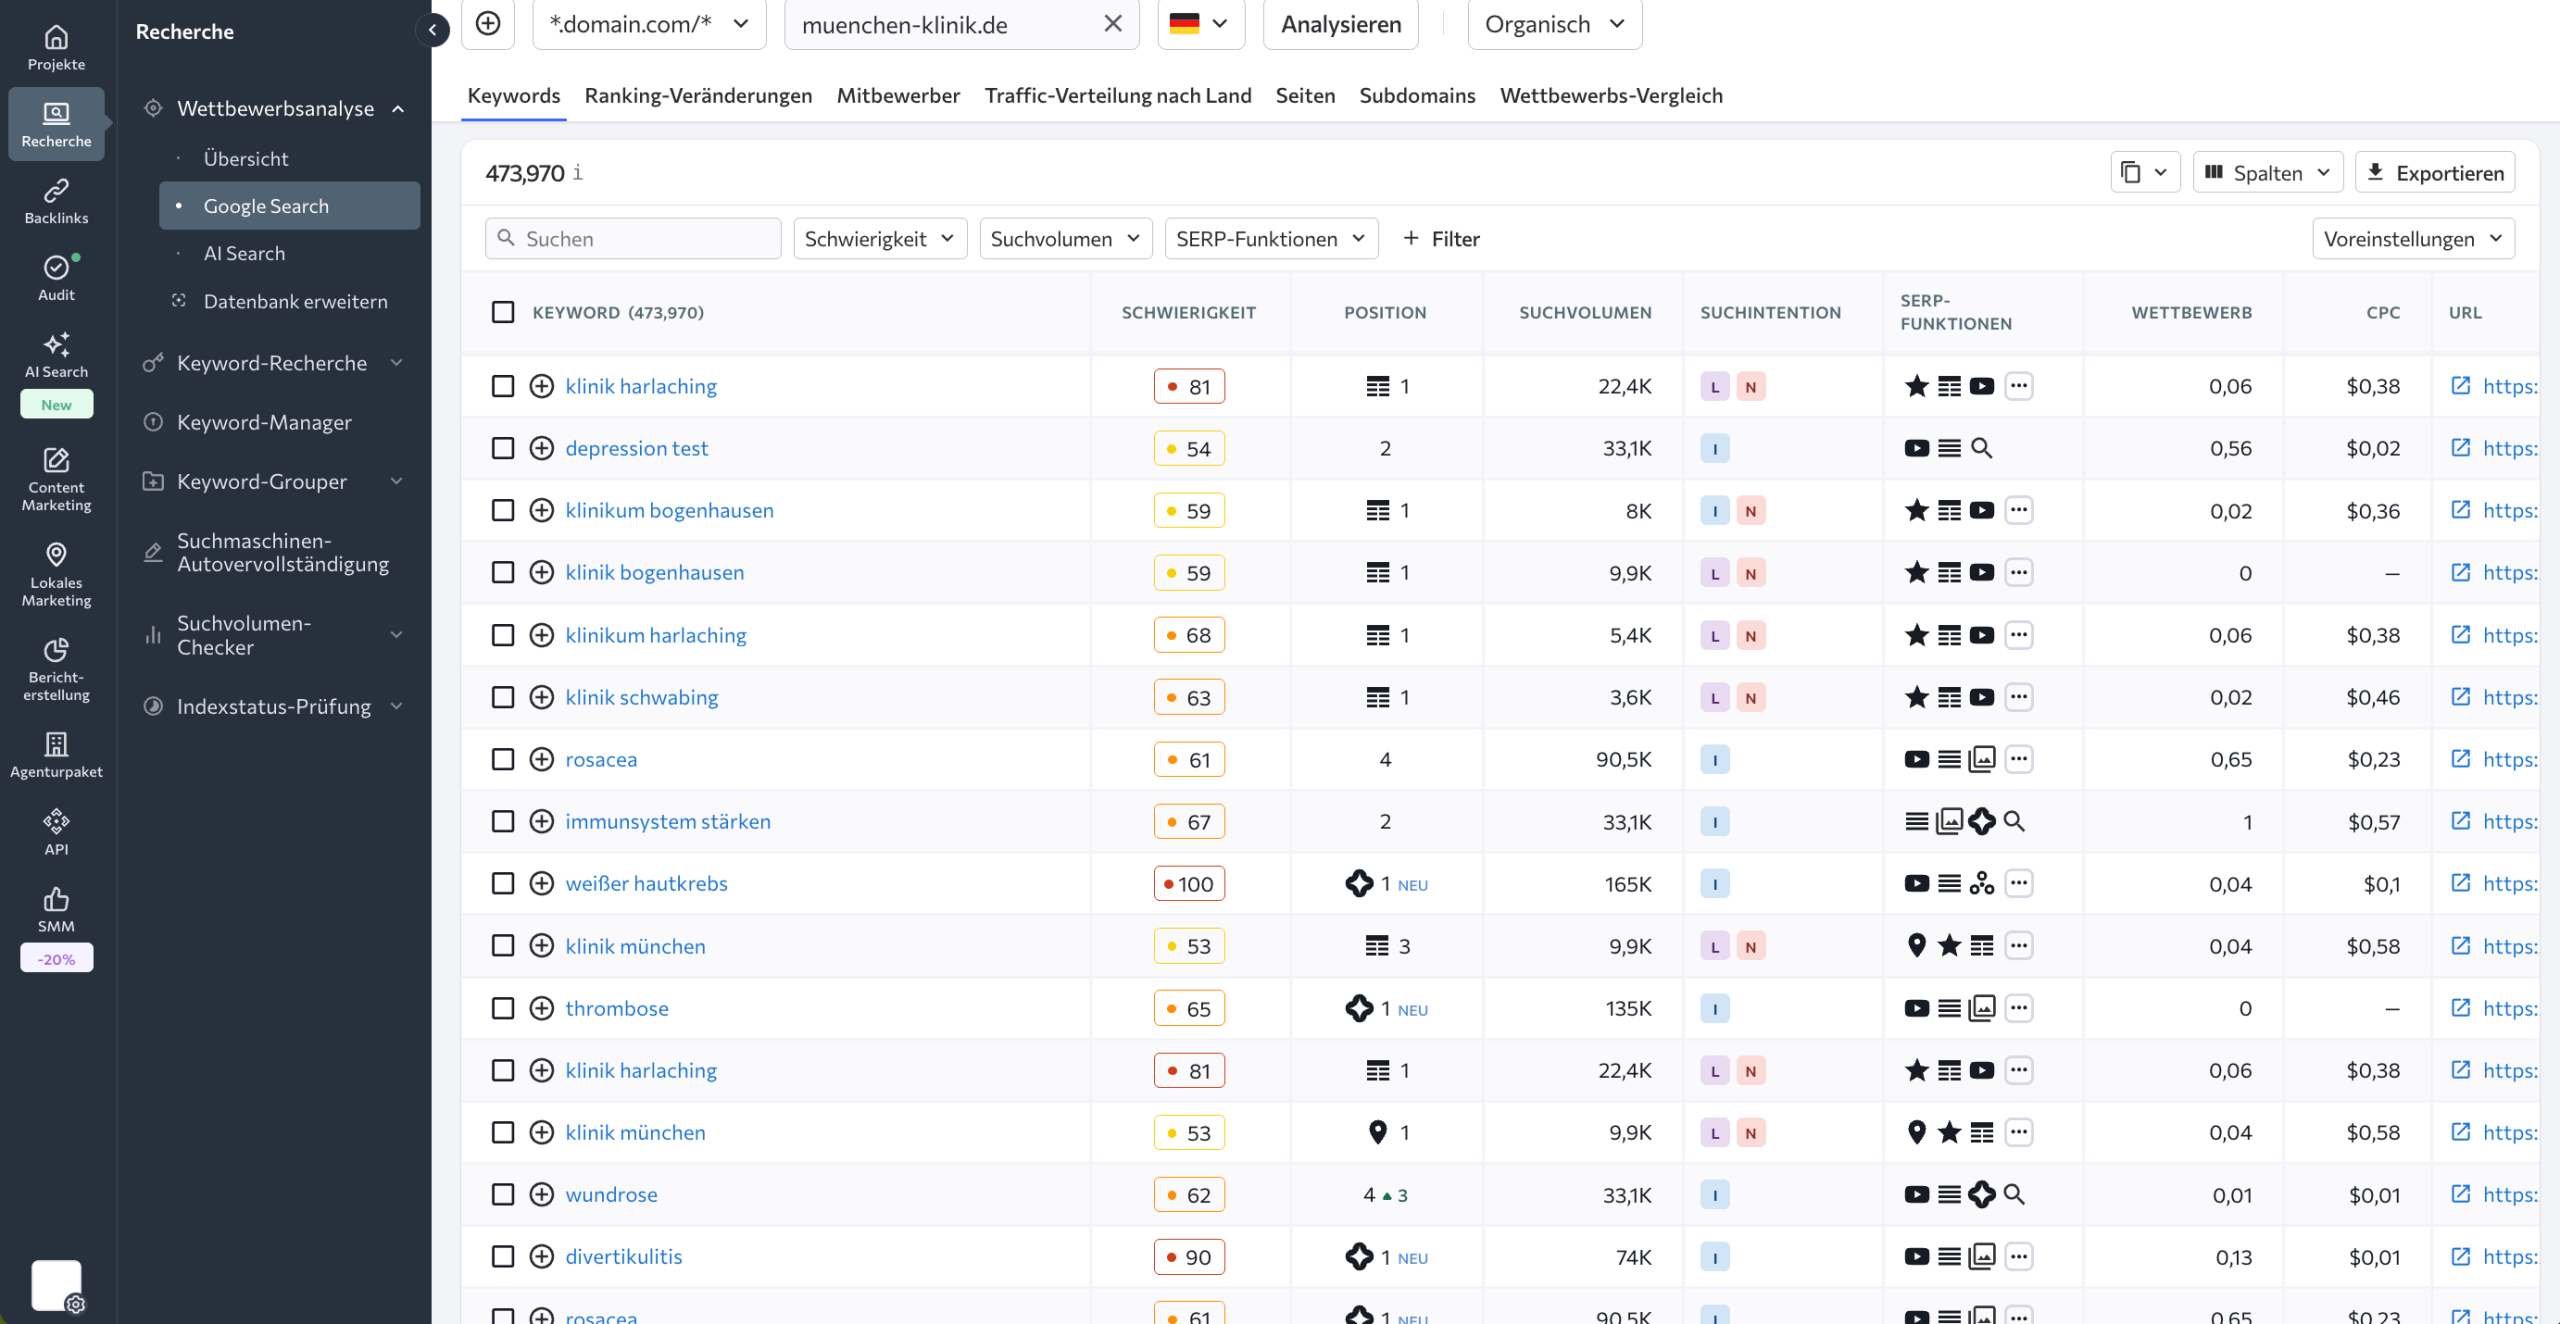Select all keywords using the header checkbox
2560x1324 pixels.
click(x=503, y=312)
